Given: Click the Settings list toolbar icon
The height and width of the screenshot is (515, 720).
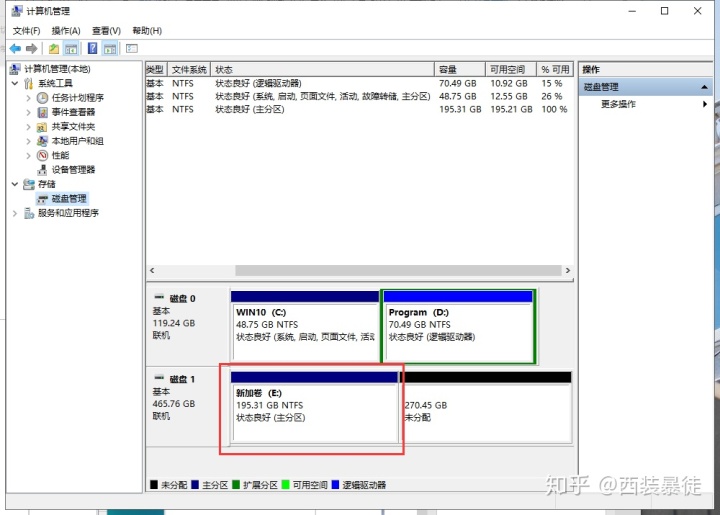Looking at the screenshot, I should [132, 48].
